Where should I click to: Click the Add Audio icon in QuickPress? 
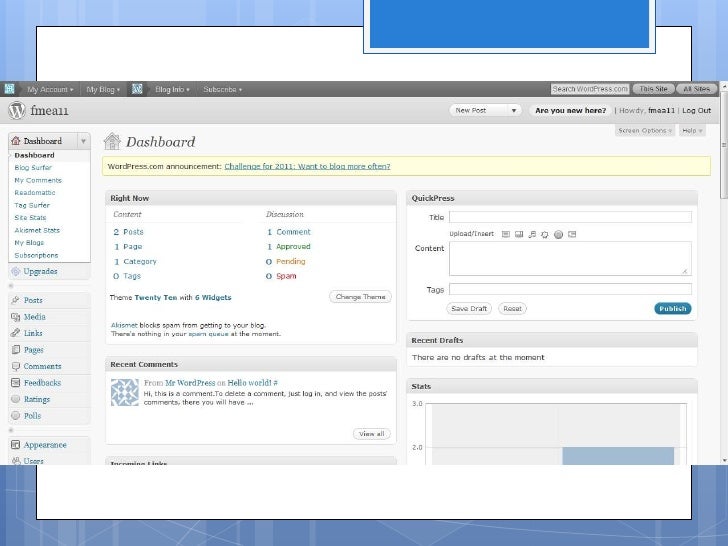(x=532, y=234)
